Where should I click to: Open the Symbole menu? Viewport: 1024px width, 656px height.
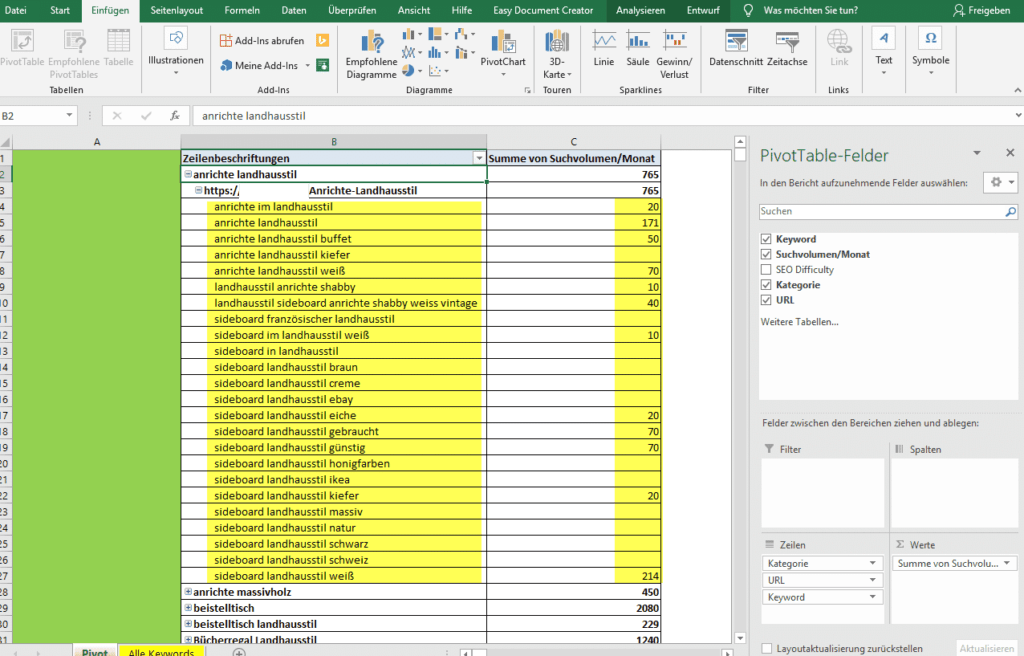click(931, 52)
